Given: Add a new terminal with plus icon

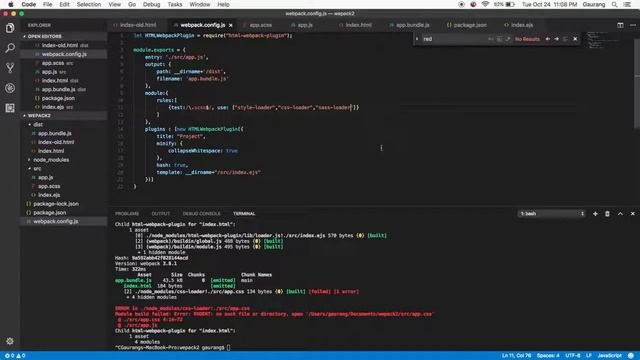Looking at the screenshot, I should coord(595,213).
